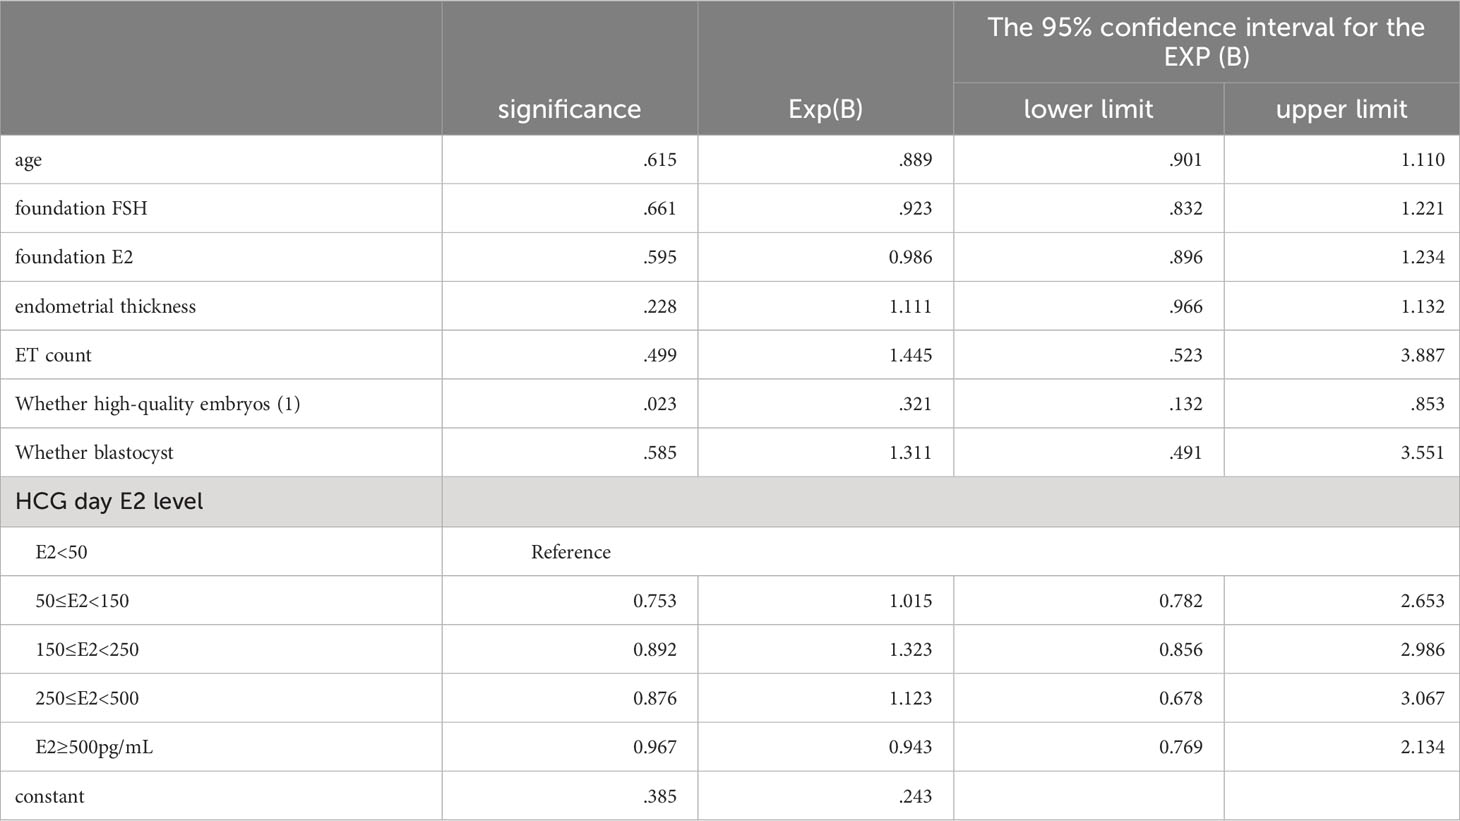Image resolution: width=1460 pixels, height=821 pixels.
Task: Click the E2≥500pg/mL row label
Action: [94, 747]
